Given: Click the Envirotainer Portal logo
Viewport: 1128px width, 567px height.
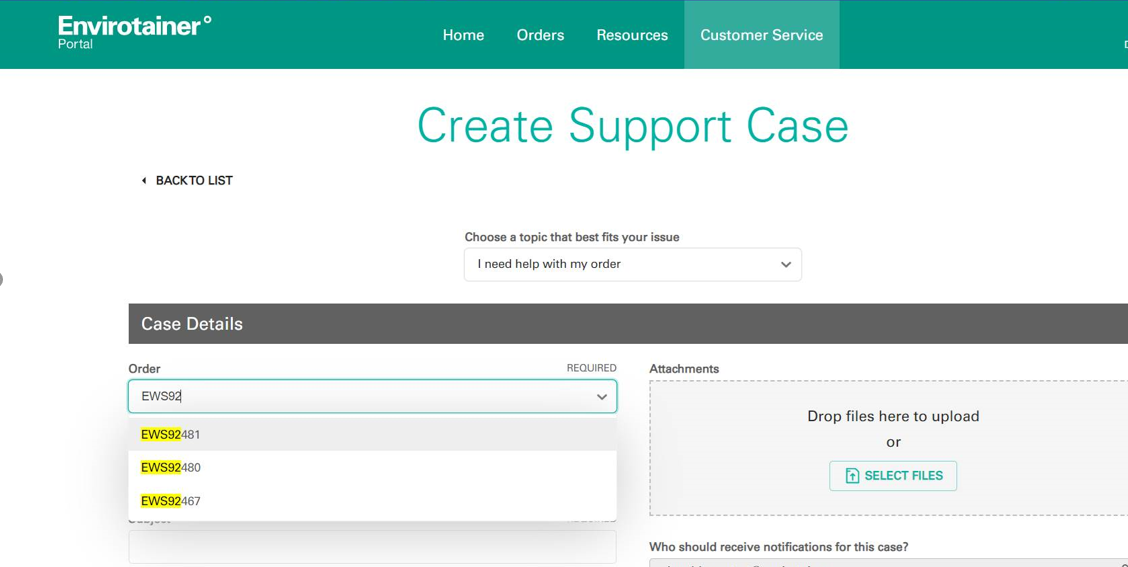Looking at the screenshot, I should (135, 32).
